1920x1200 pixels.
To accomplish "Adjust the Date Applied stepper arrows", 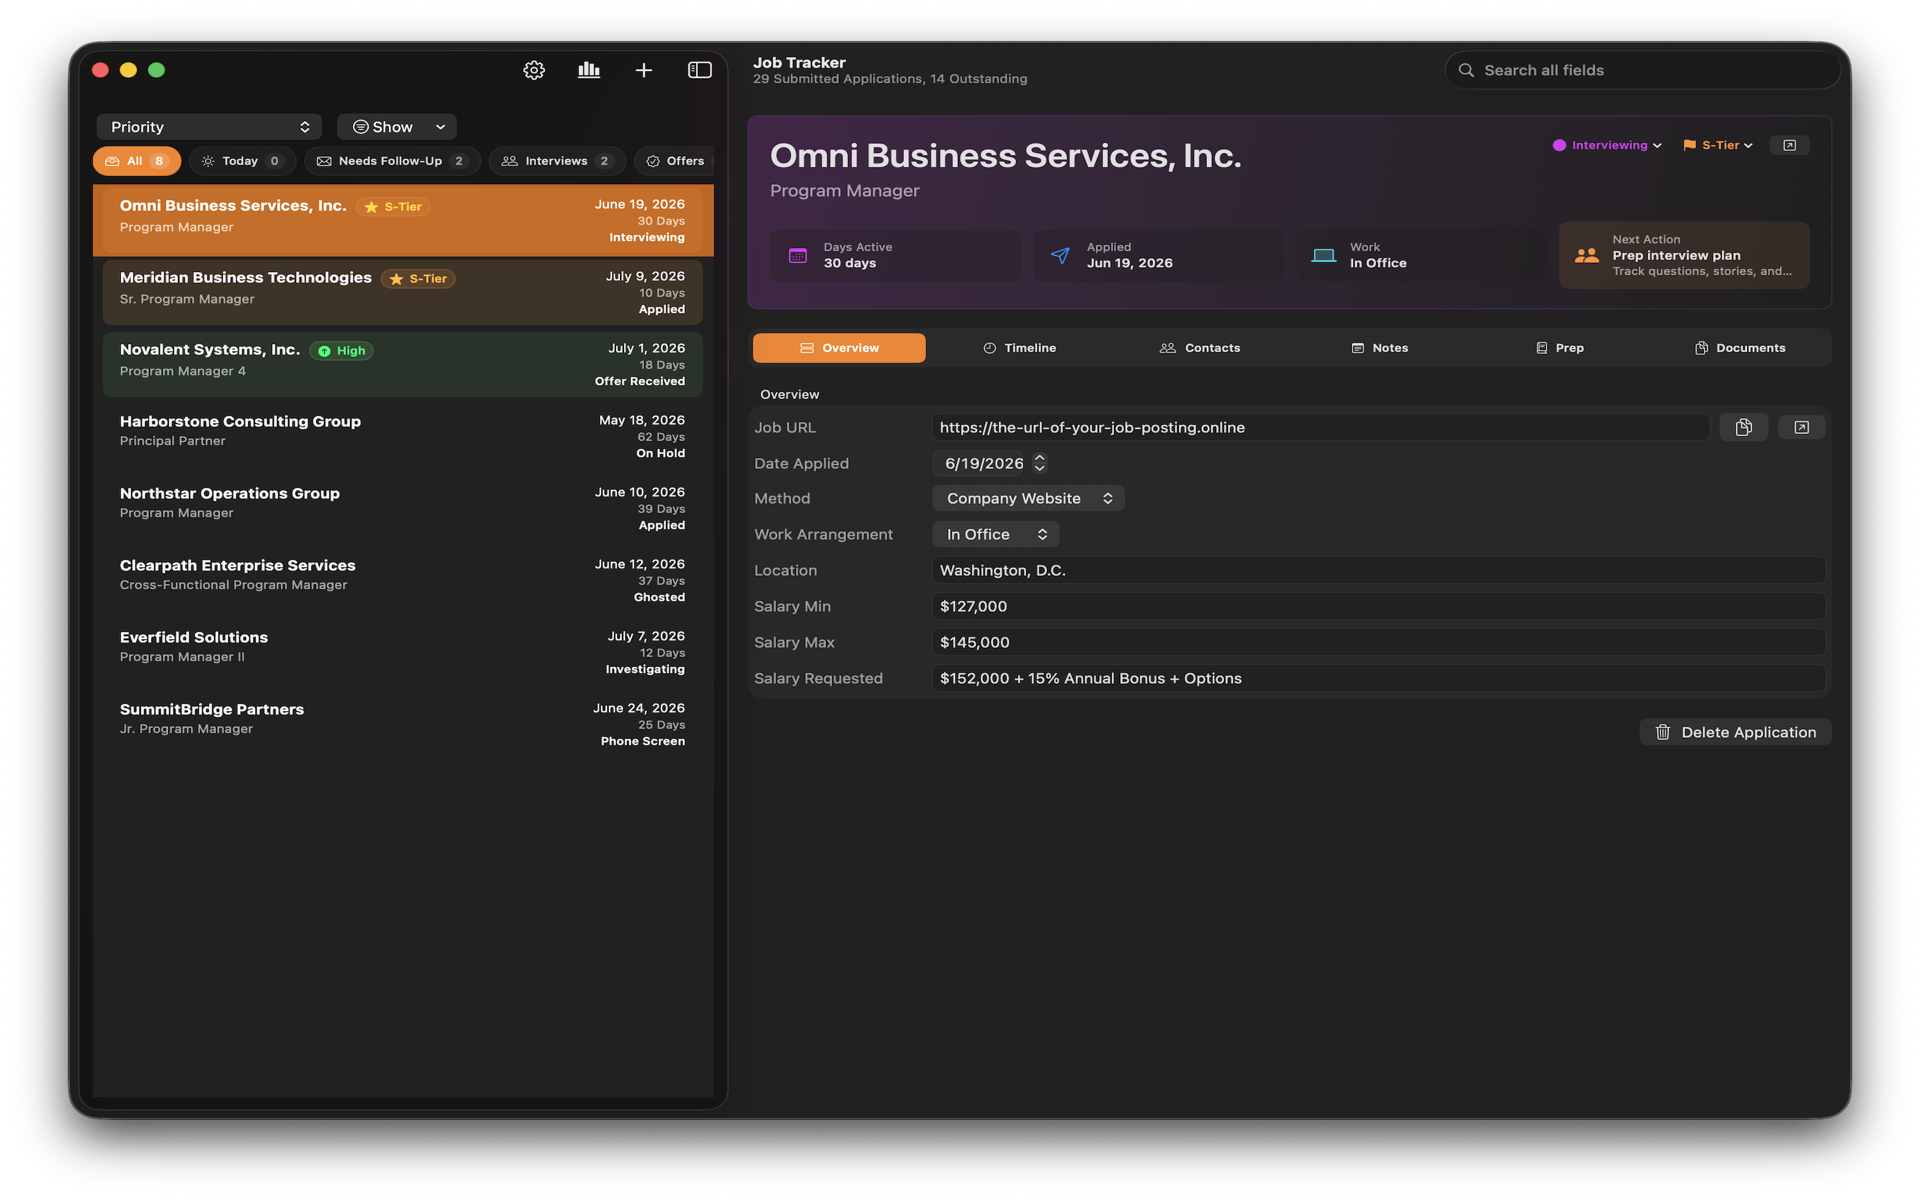I will (x=1040, y=463).
